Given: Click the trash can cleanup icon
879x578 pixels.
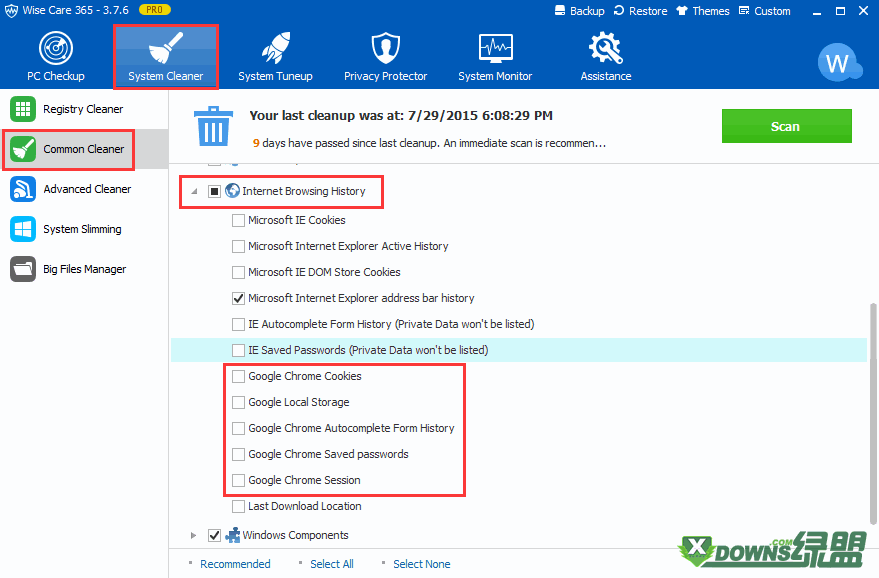Looking at the screenshot, I should [213, 127].
